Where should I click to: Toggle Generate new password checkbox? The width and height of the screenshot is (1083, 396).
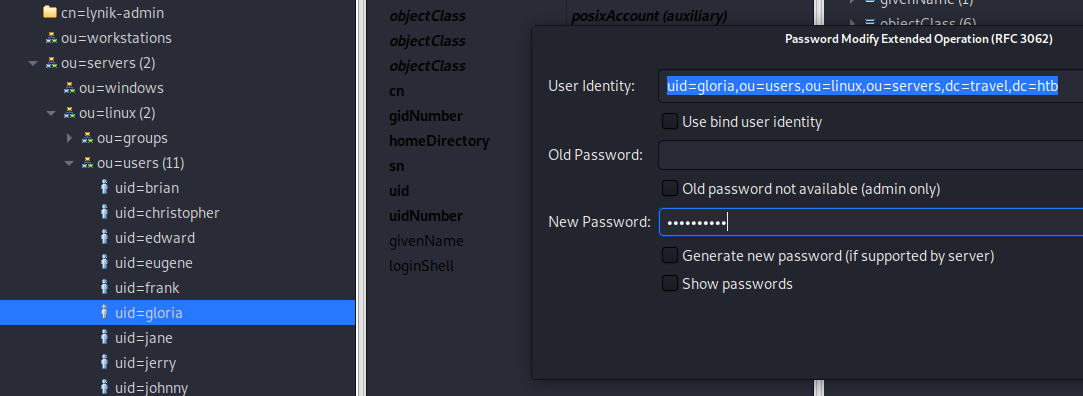(669, 256)
